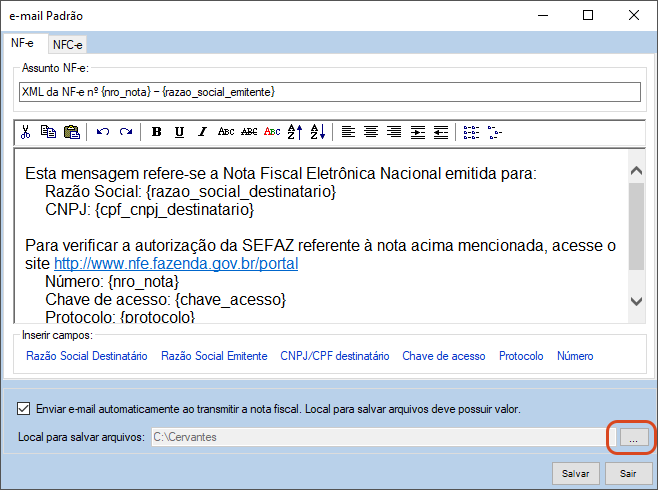Image resolution: width=658 pixels, height=490 pixels.
Task: Click the Sair button
Action: click(x=628, y=473)
